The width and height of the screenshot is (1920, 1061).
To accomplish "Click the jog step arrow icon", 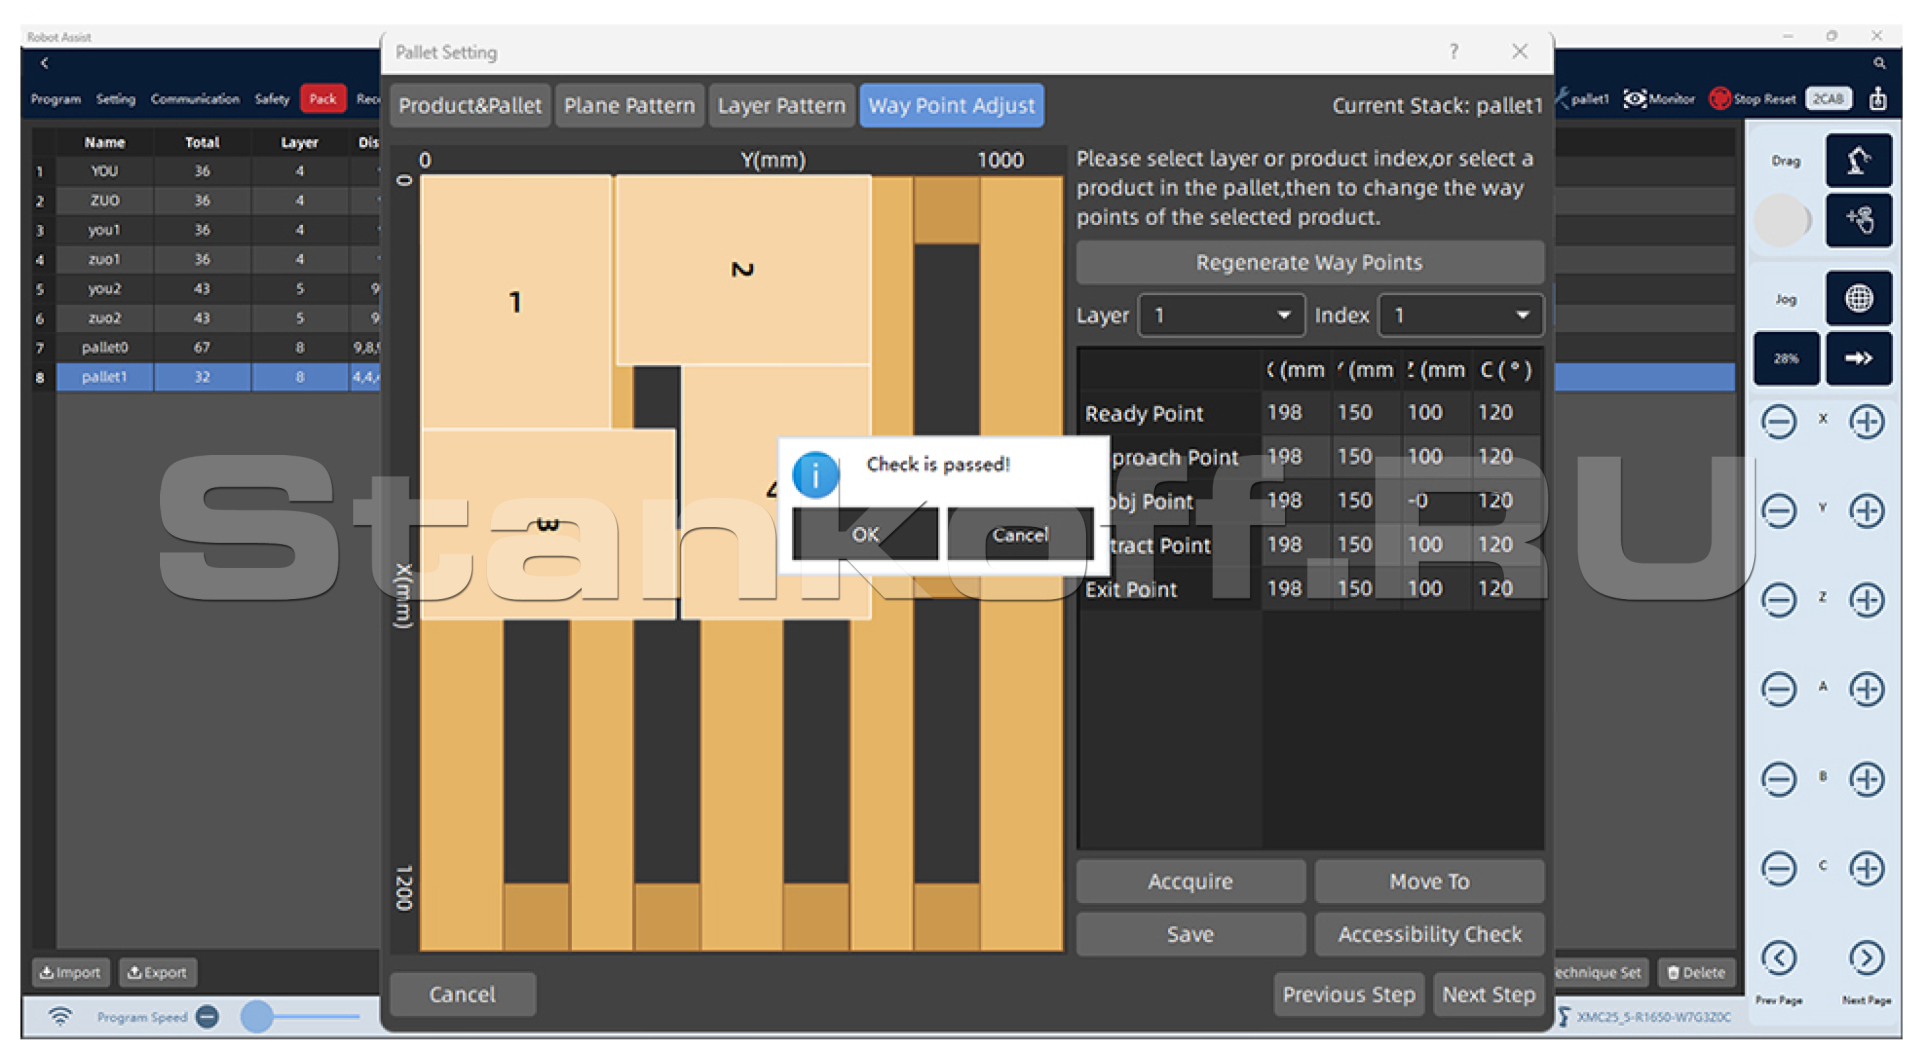I will pos(1858,358).
